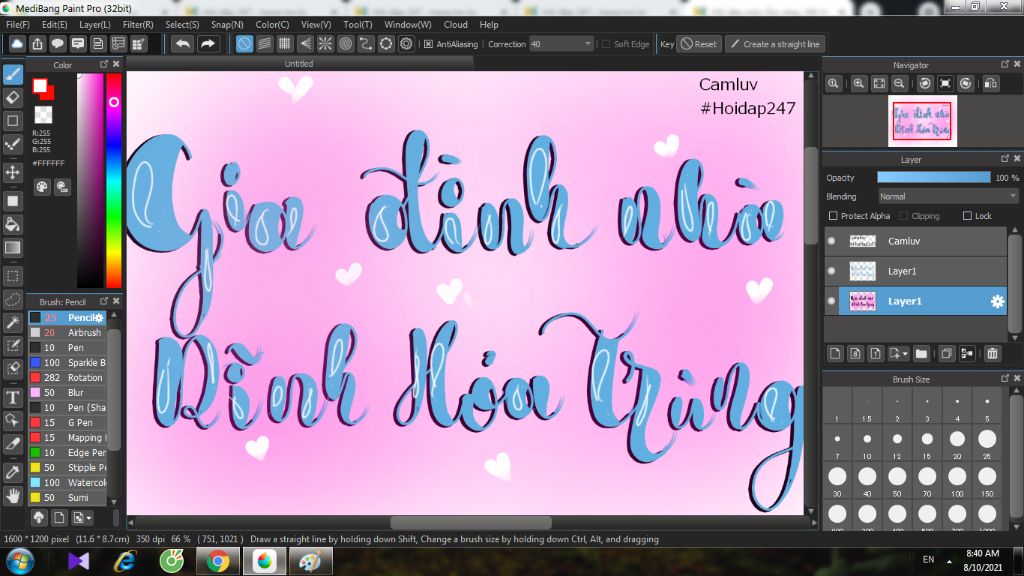
Task: Open the Snap menu
Action: (227, 25)
